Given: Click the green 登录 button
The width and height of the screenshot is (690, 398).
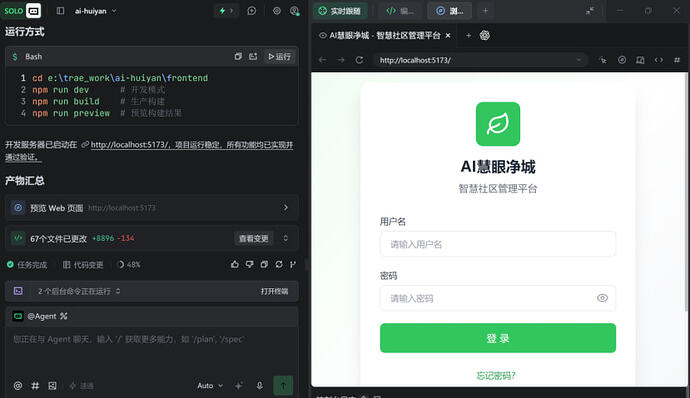Looking at the screenshot, I should click(498, 338).
